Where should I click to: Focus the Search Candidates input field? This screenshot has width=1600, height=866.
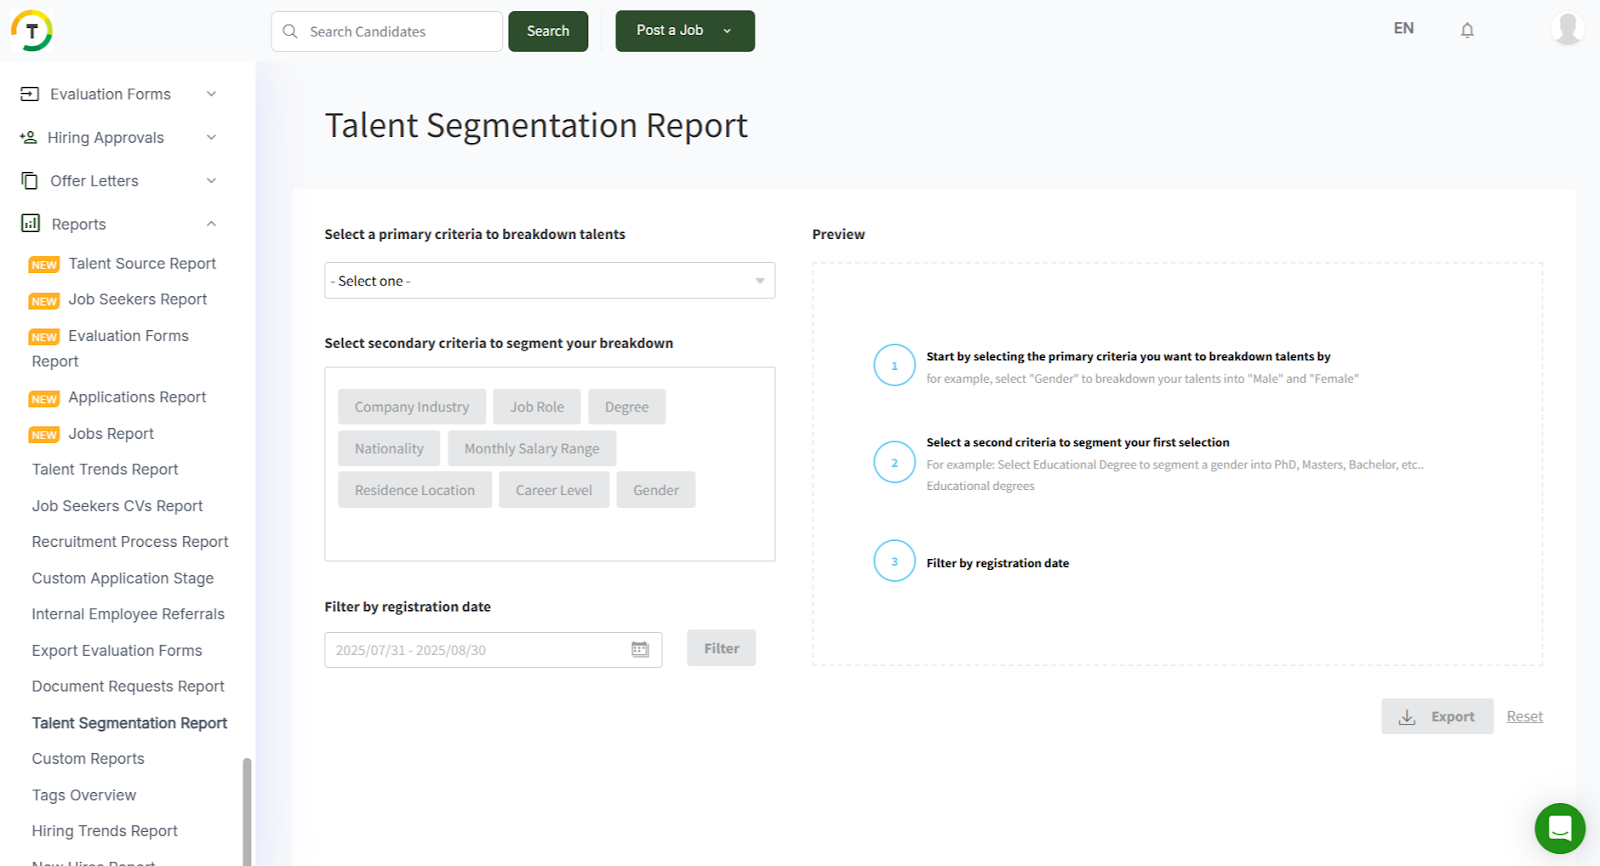pyautogui.click(x=400, y=32)
